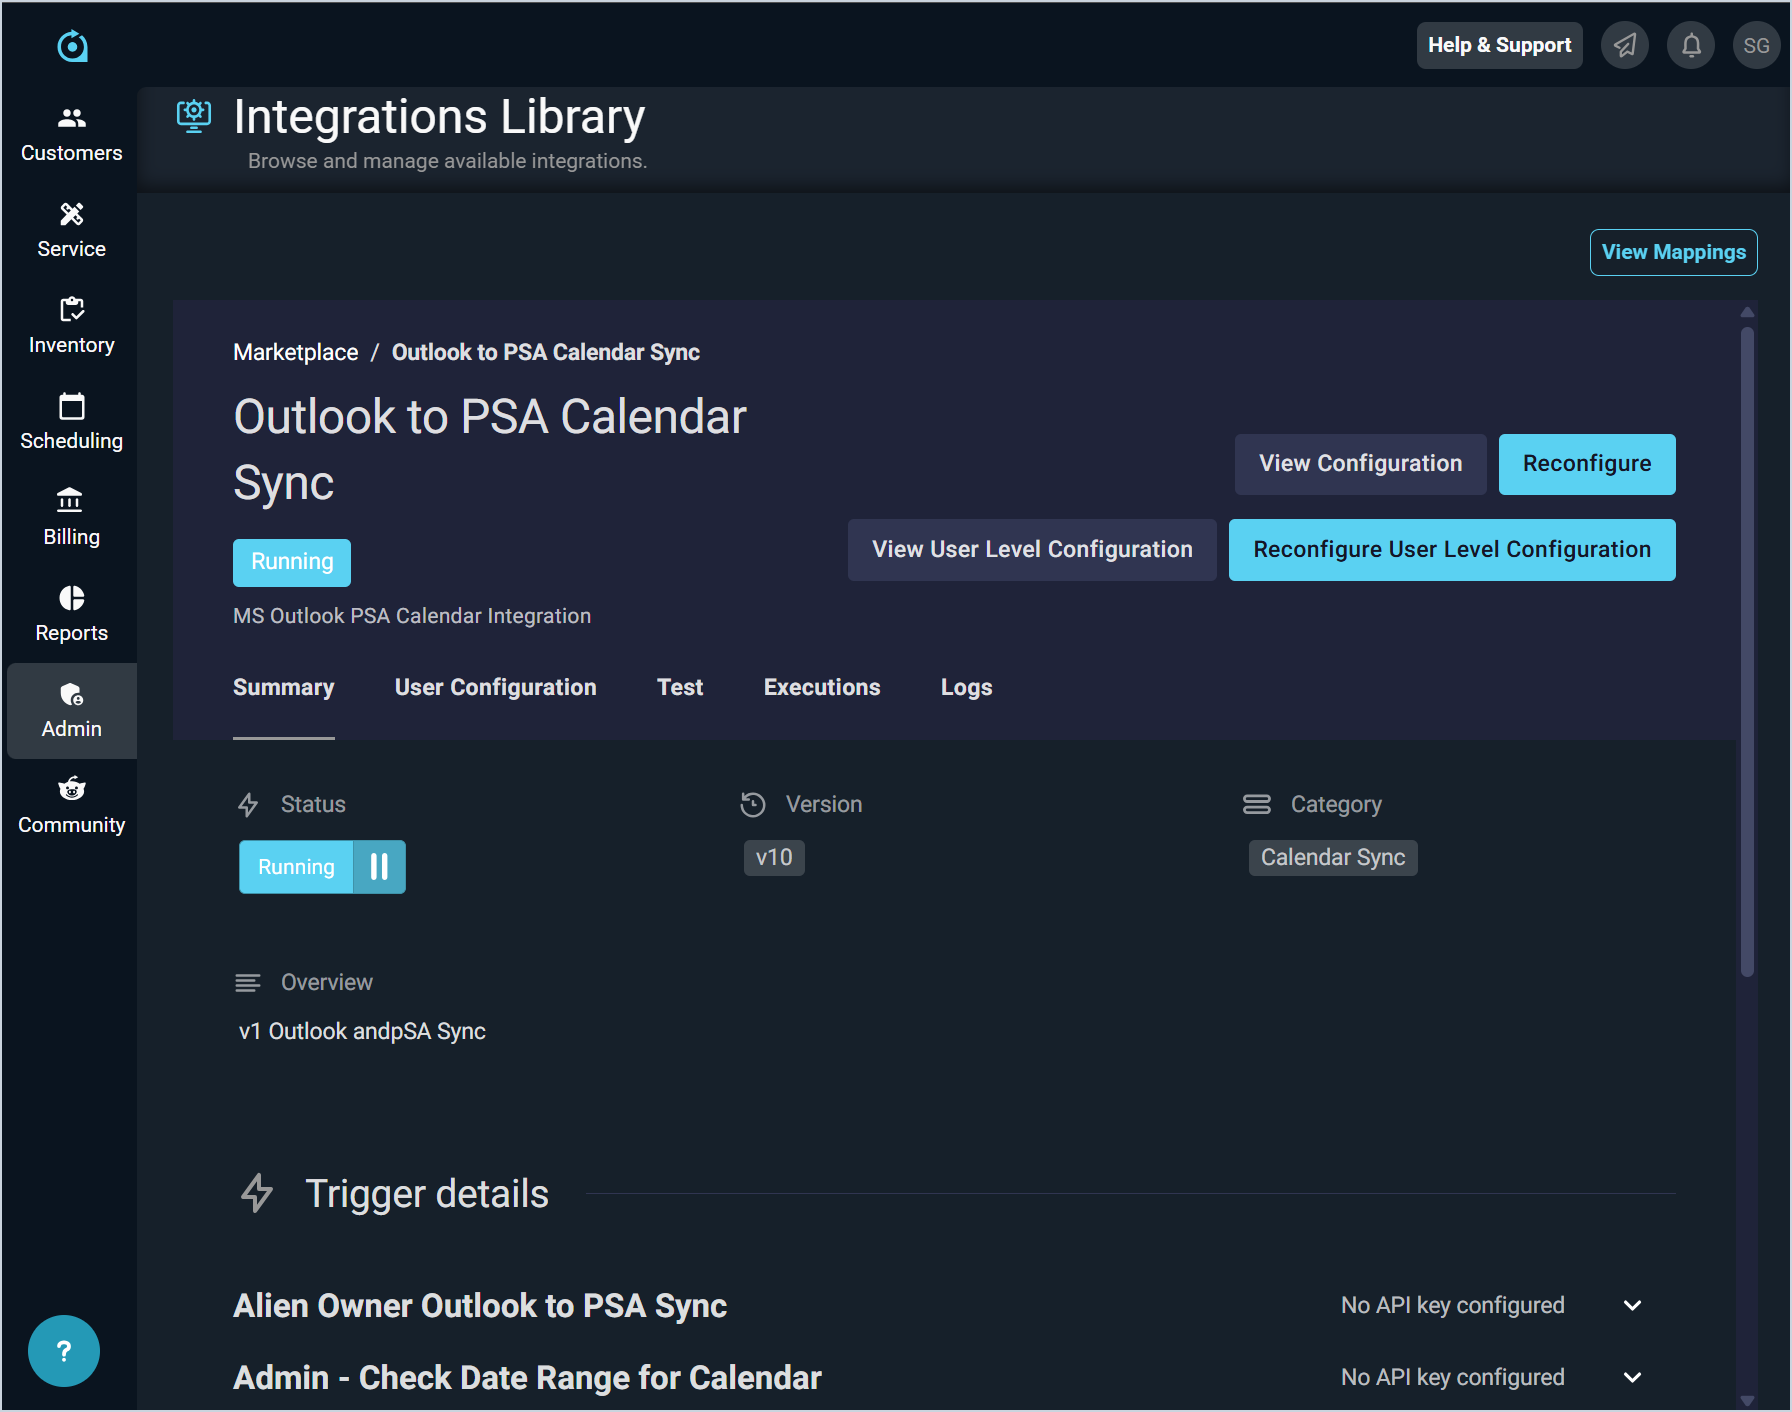Switch to the Executions tab
The height and width of the screenshot is (1412, 1792).
(x=821, y=688)
